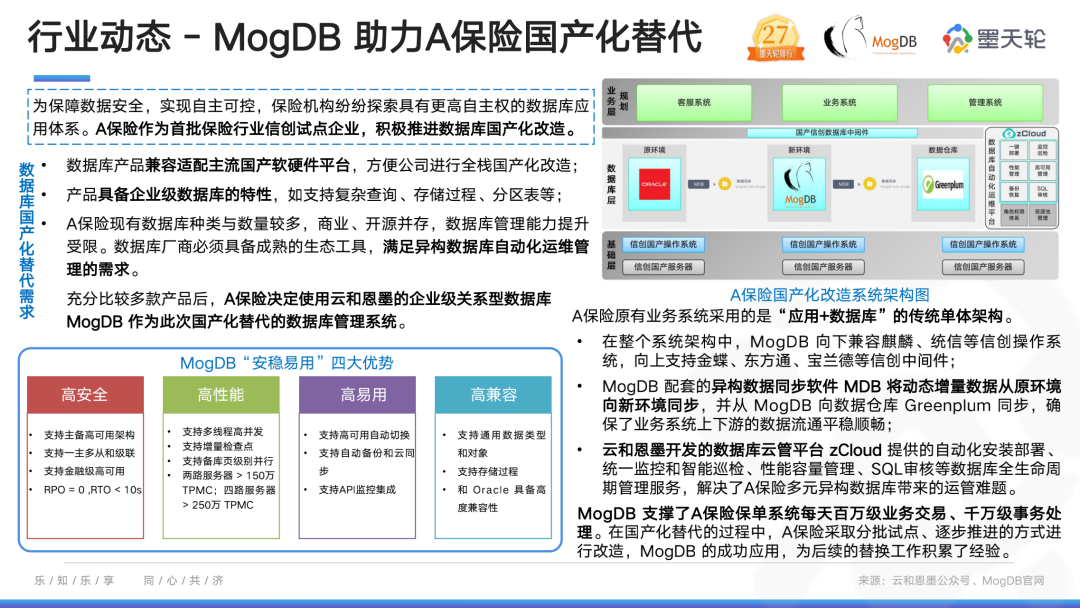This screenshot has width=1080, height=608.
Task: Click the 数据库层 vertical label
Action: pyautogui.click(x=610, y=184)
